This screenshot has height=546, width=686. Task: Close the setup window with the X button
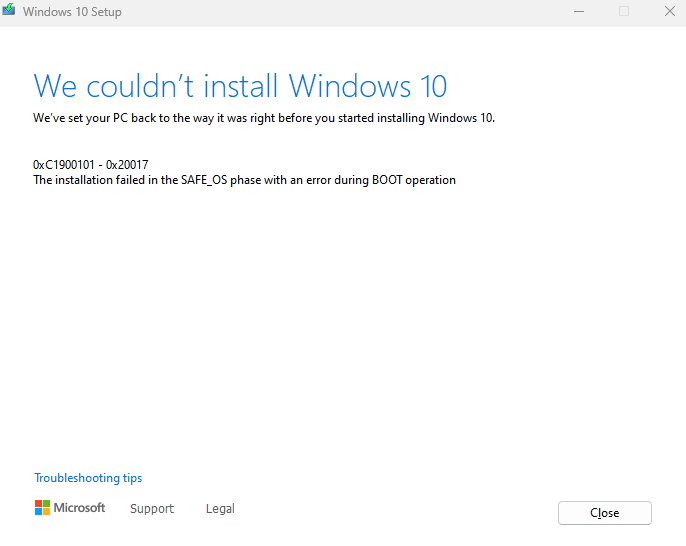(670, 11)
